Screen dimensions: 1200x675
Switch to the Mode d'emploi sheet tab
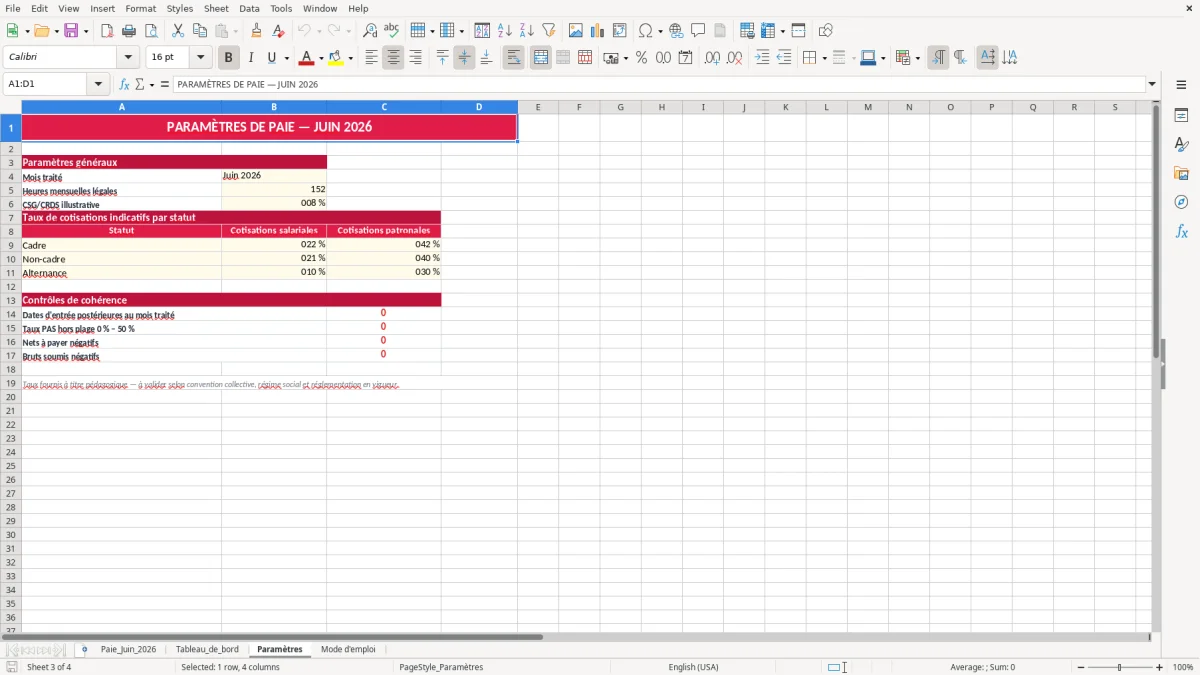pos(348,649)
